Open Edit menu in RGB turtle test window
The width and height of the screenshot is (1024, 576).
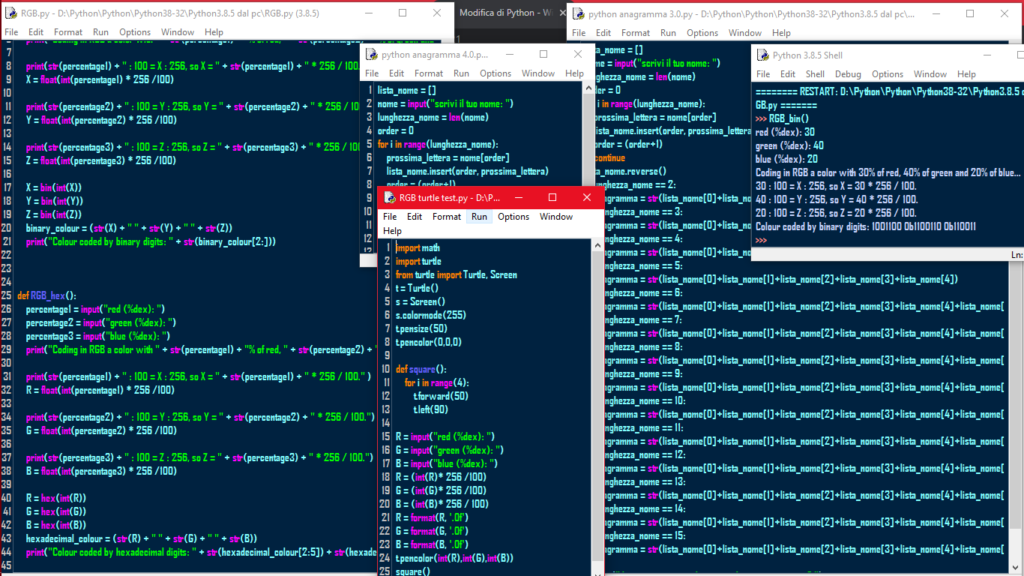(414, 217)
